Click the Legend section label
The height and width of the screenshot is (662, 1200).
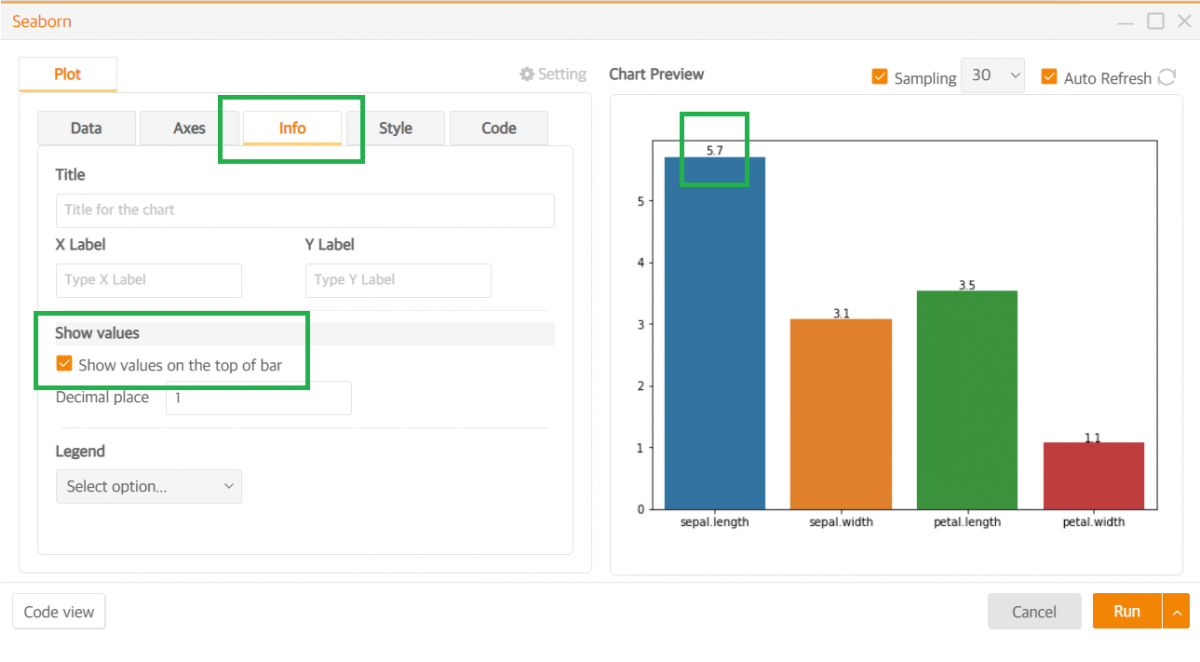[80, 451]
